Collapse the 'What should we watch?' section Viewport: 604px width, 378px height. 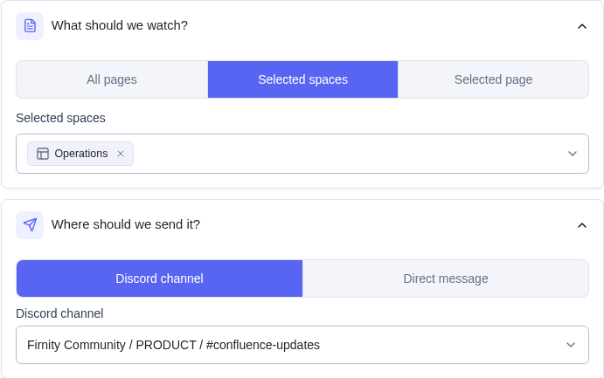(x=582, y=26)
